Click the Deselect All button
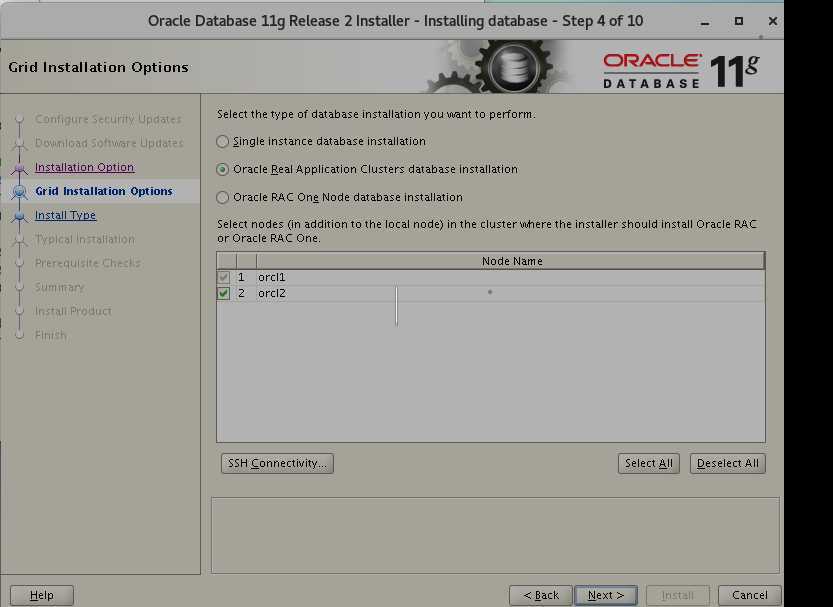This screenshot has width=833, height=607. [x=727, y=463]
